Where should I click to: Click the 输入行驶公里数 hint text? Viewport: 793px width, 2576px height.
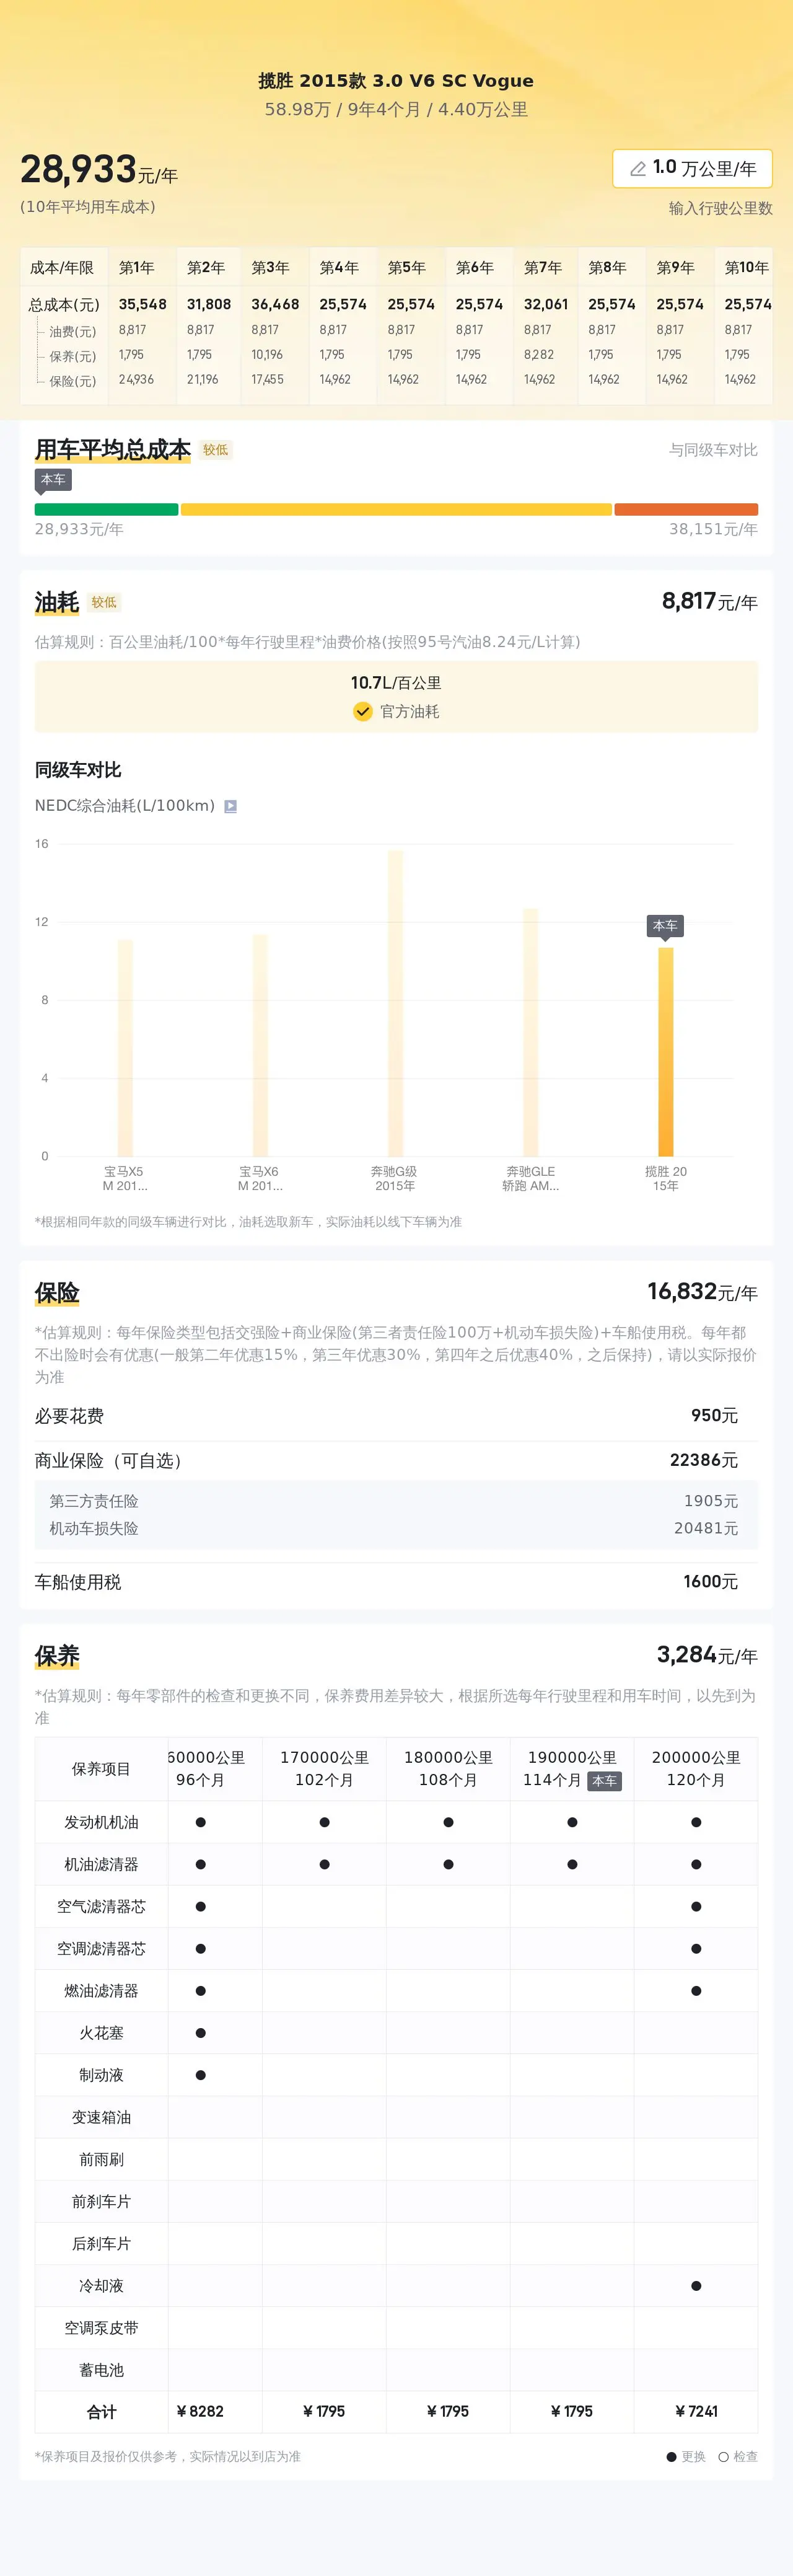[720, 208]
